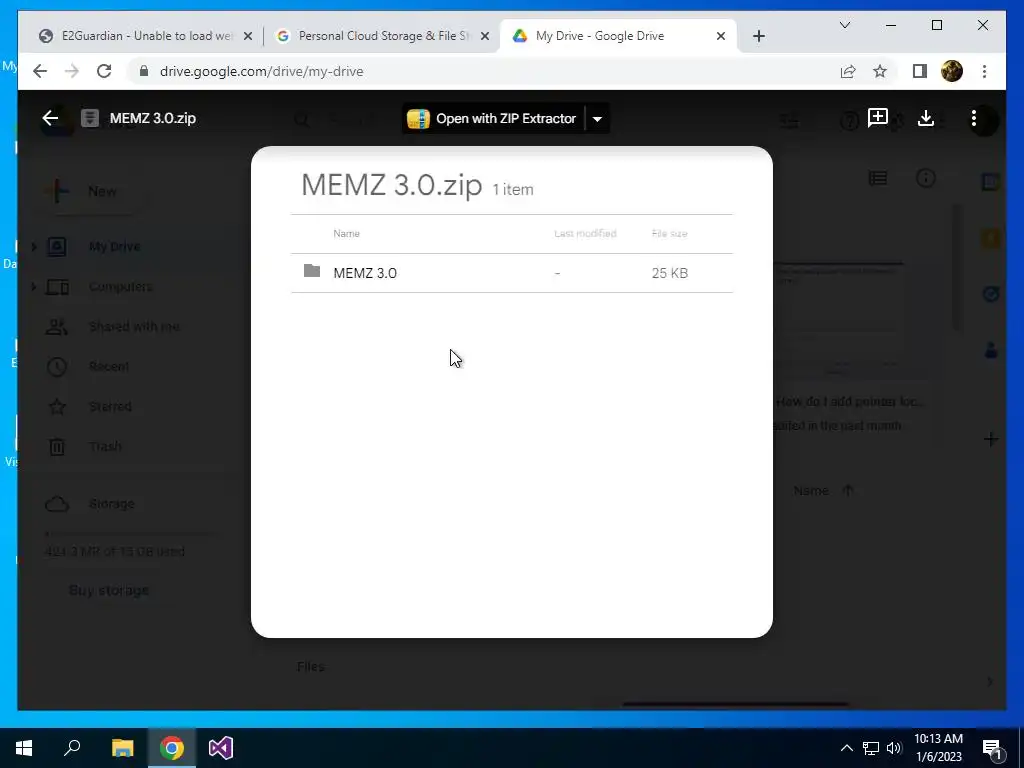Click the Add comment icon in the preview toolbar

click(878, 118)
